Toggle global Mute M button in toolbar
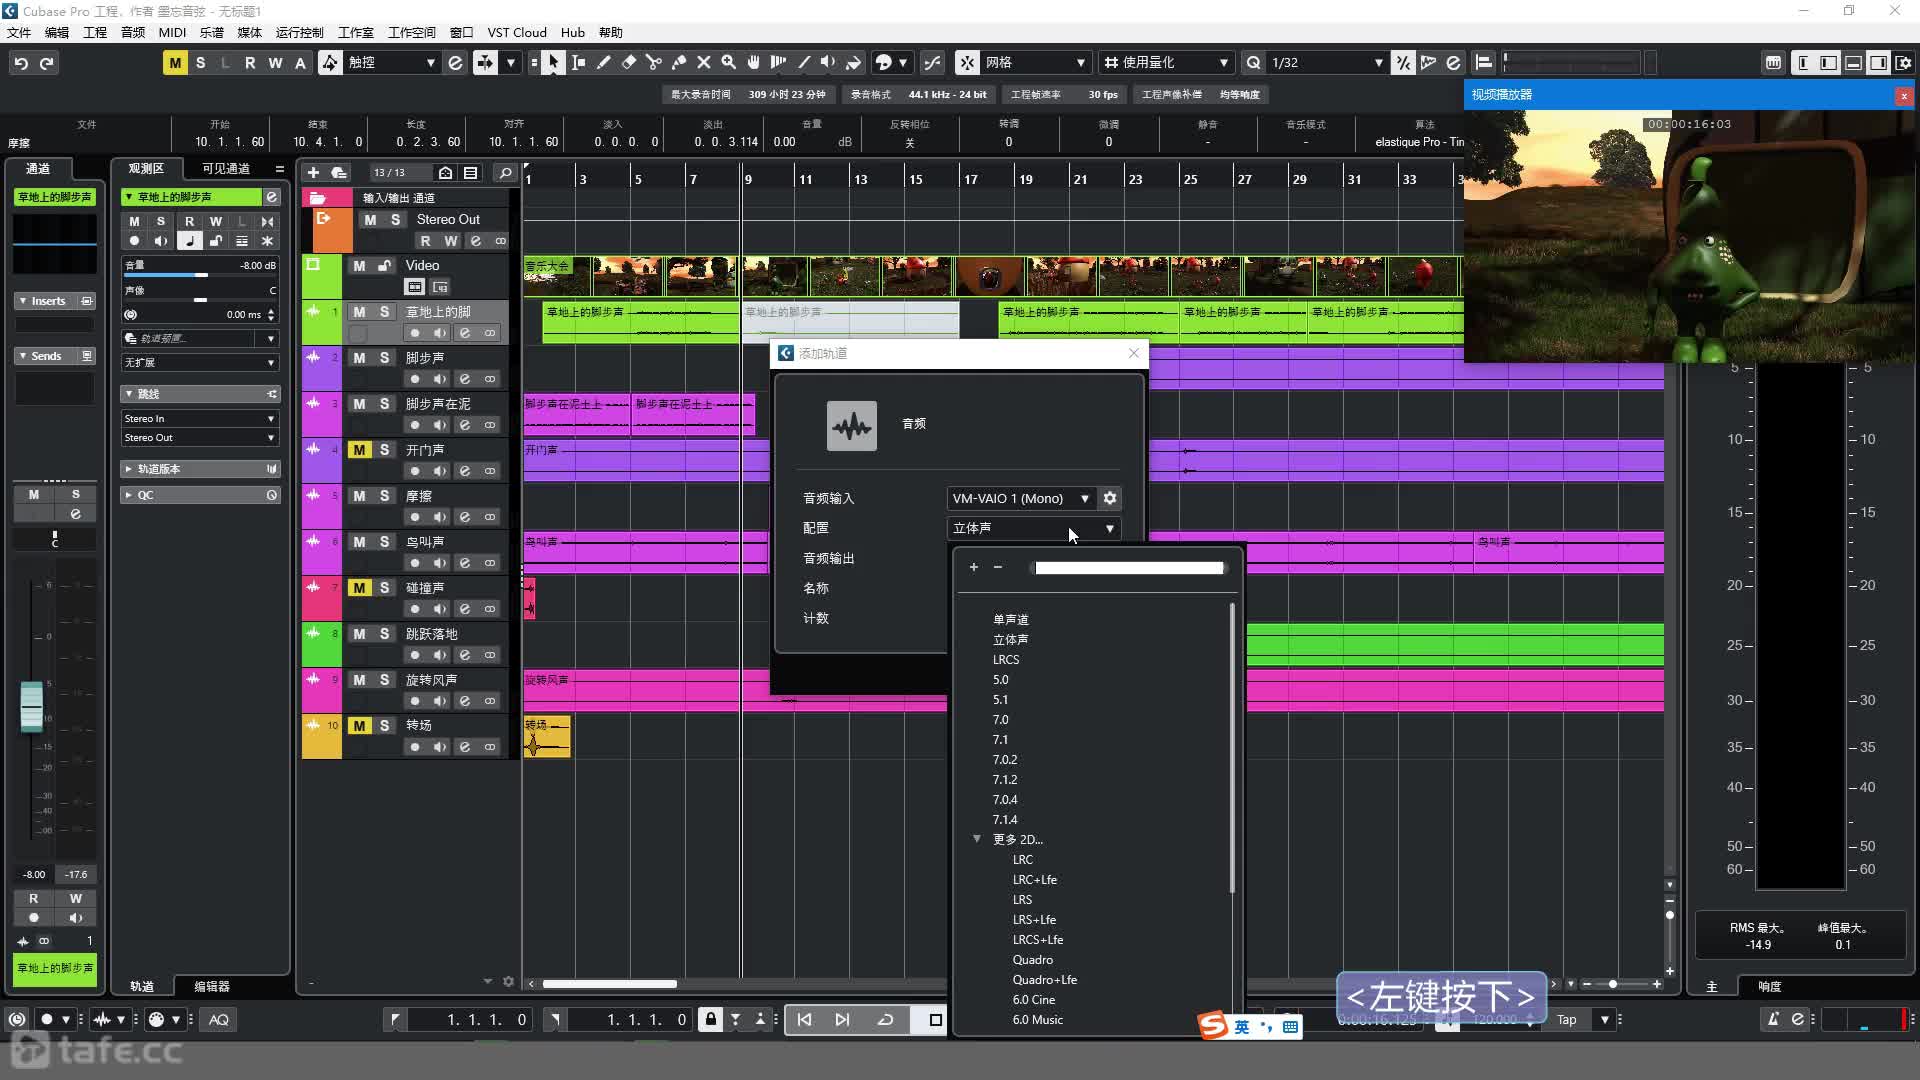 (175, 62)
